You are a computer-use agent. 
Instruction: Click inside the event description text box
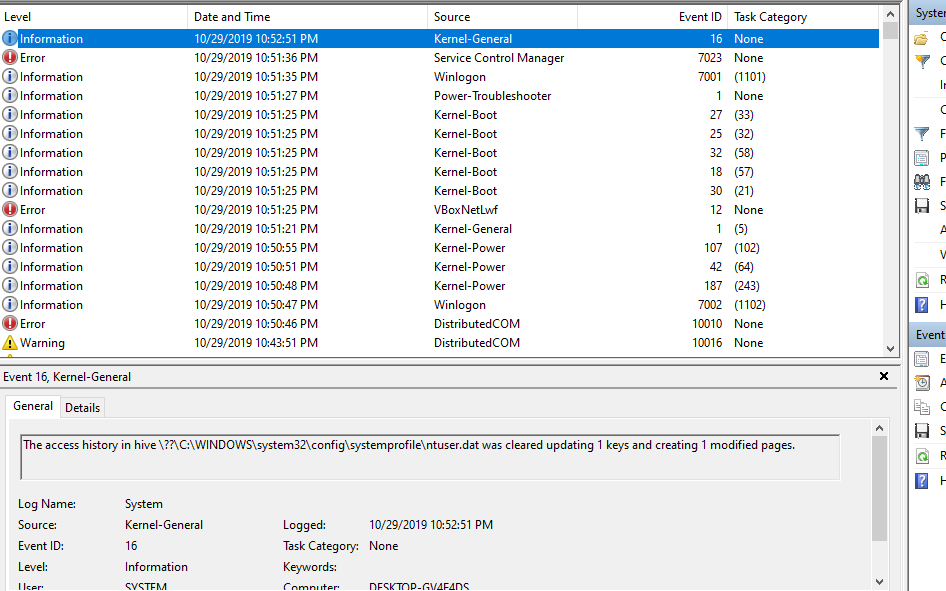coord(430,457)
